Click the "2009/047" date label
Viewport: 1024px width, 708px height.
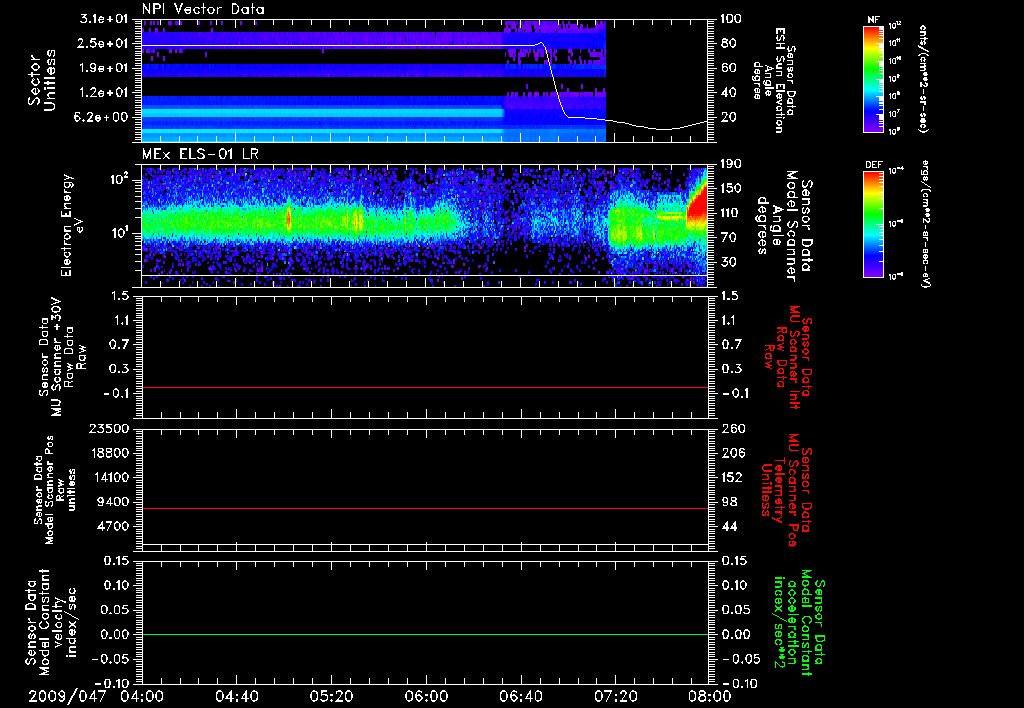[67, 696]
